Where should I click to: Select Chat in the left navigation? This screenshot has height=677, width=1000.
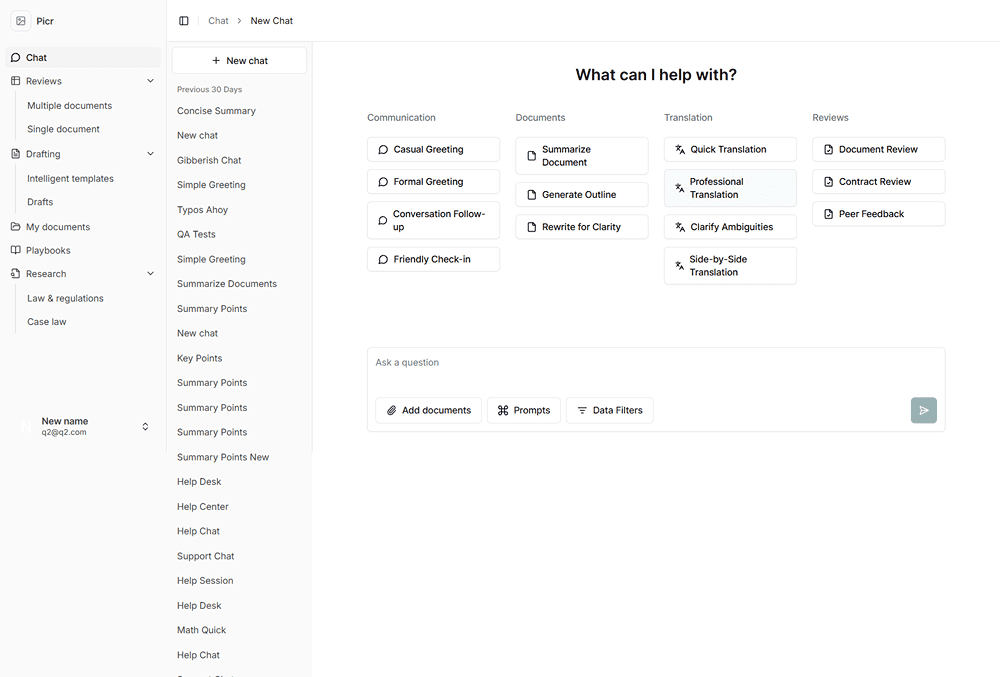[x=36, y=58]
